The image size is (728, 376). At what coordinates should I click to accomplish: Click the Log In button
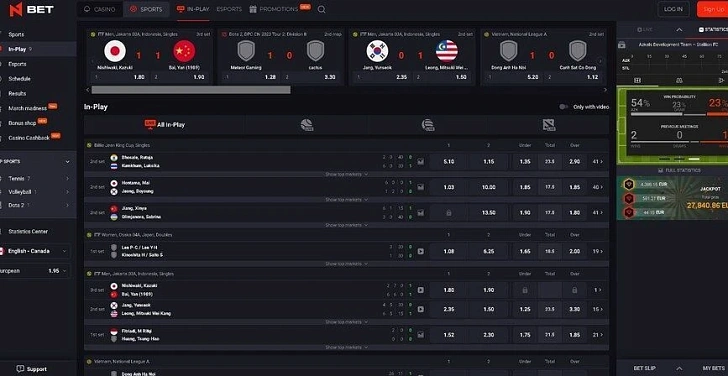click(673, 9)
